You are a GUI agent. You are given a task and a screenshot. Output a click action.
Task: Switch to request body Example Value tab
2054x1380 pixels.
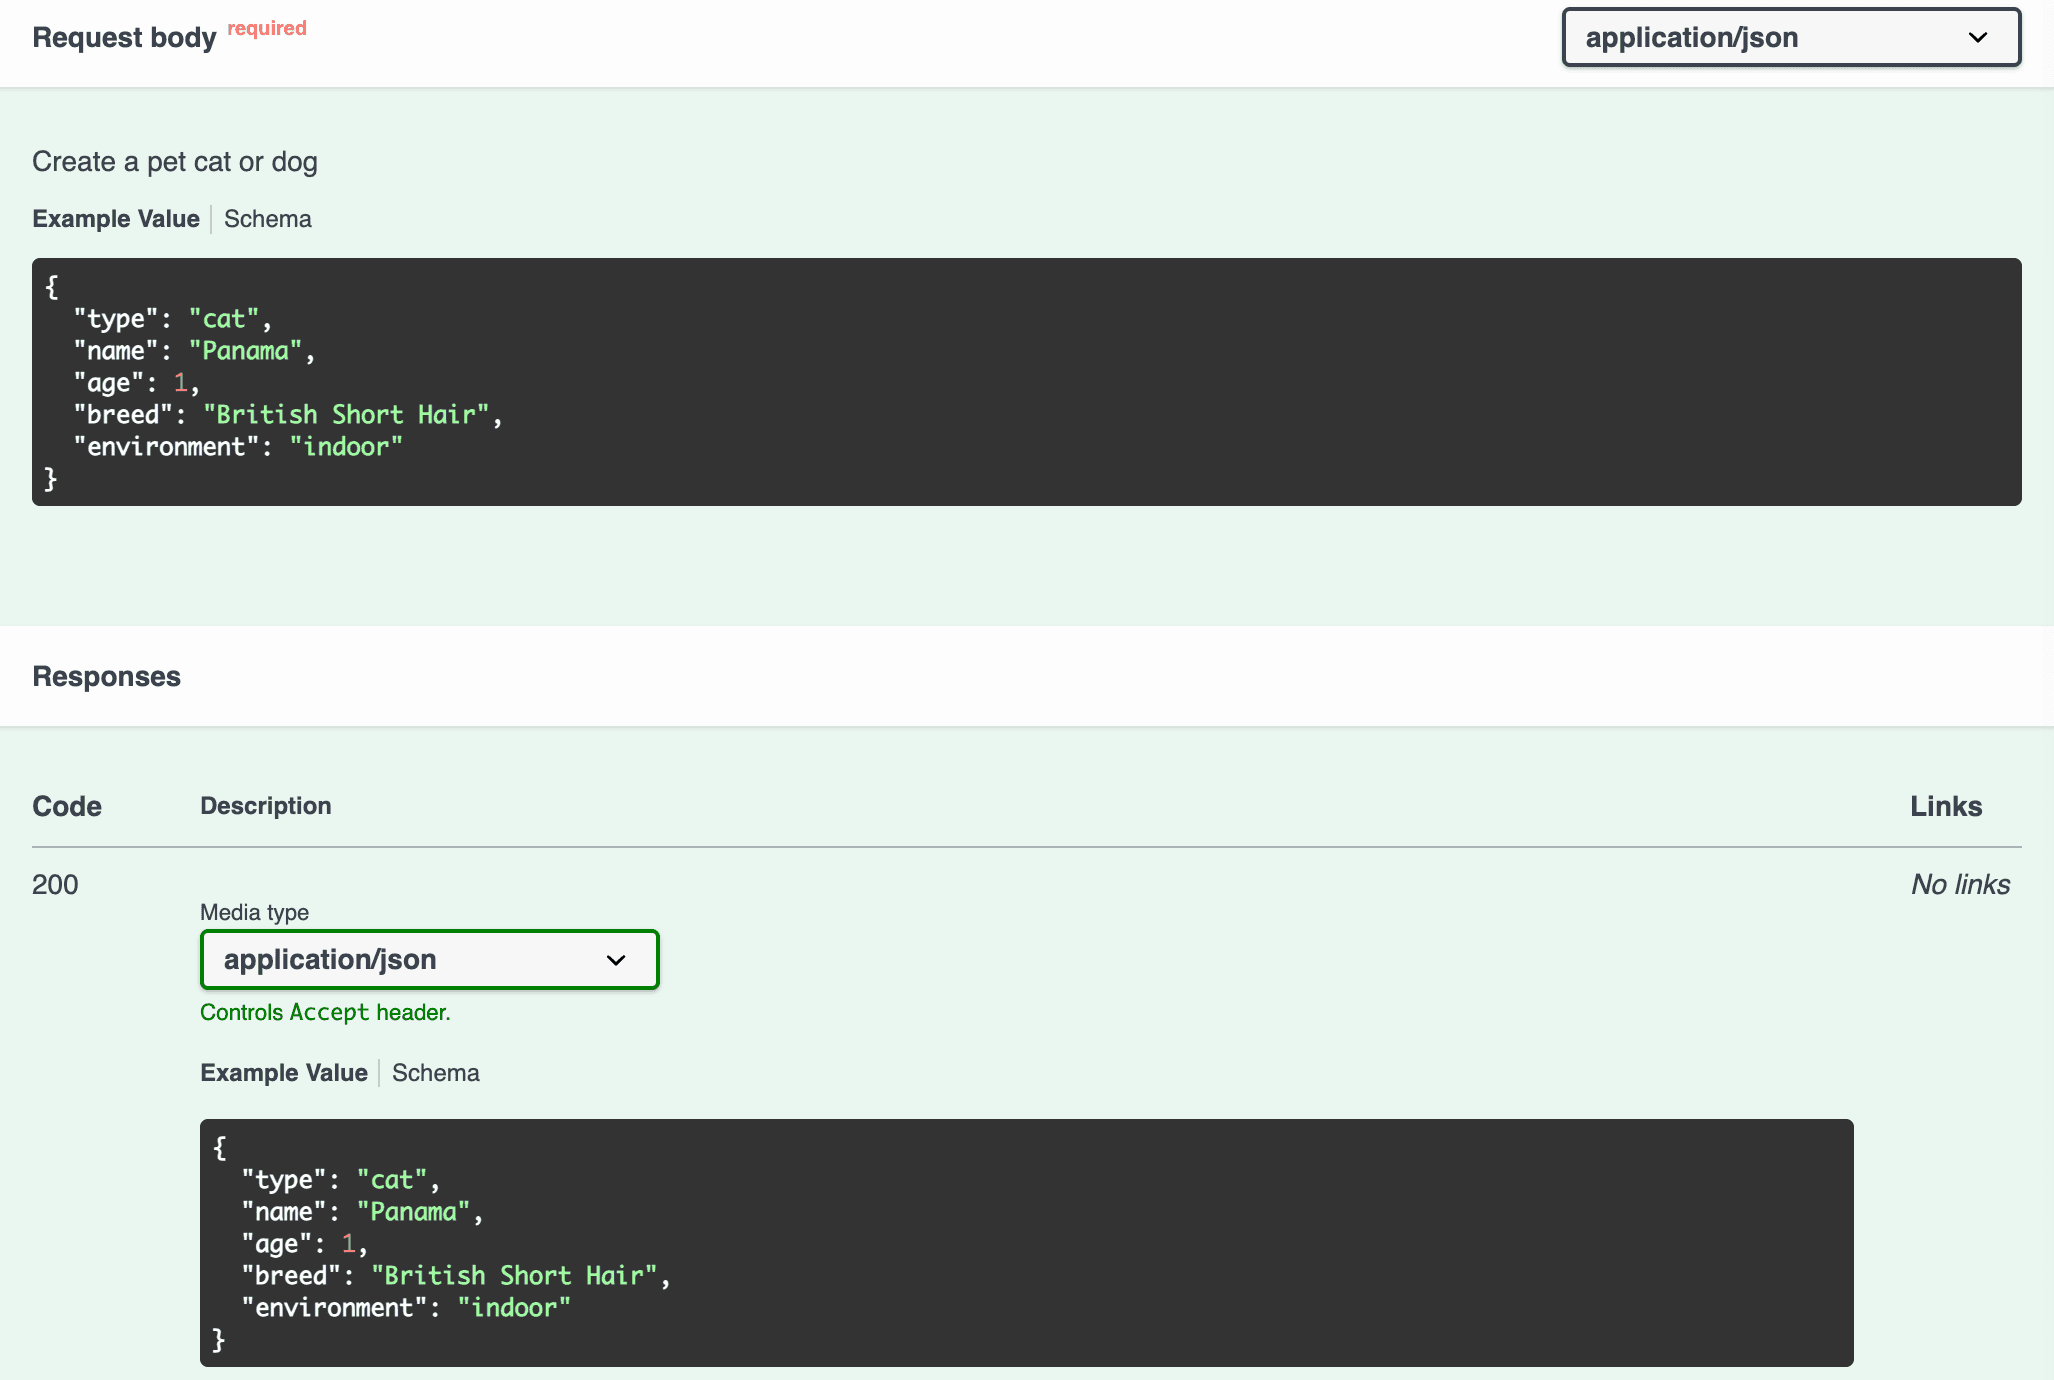tap(116, 219)
